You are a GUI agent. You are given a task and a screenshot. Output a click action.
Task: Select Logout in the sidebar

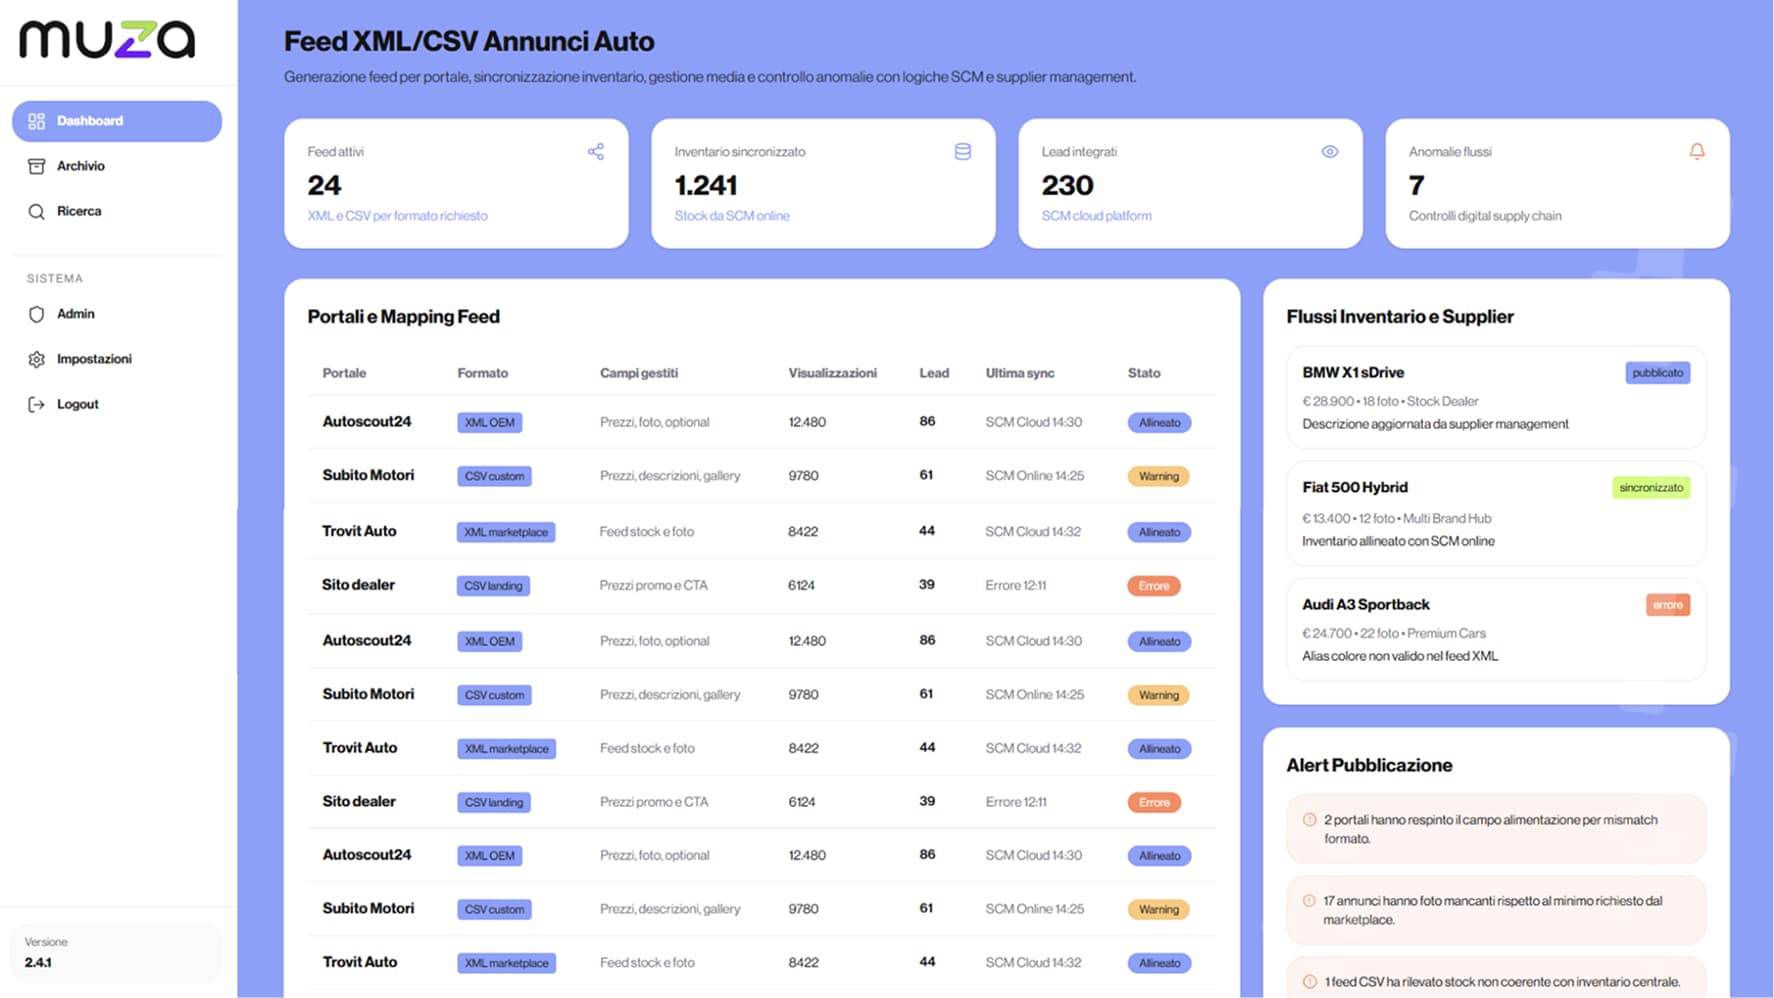coord(117,404)
